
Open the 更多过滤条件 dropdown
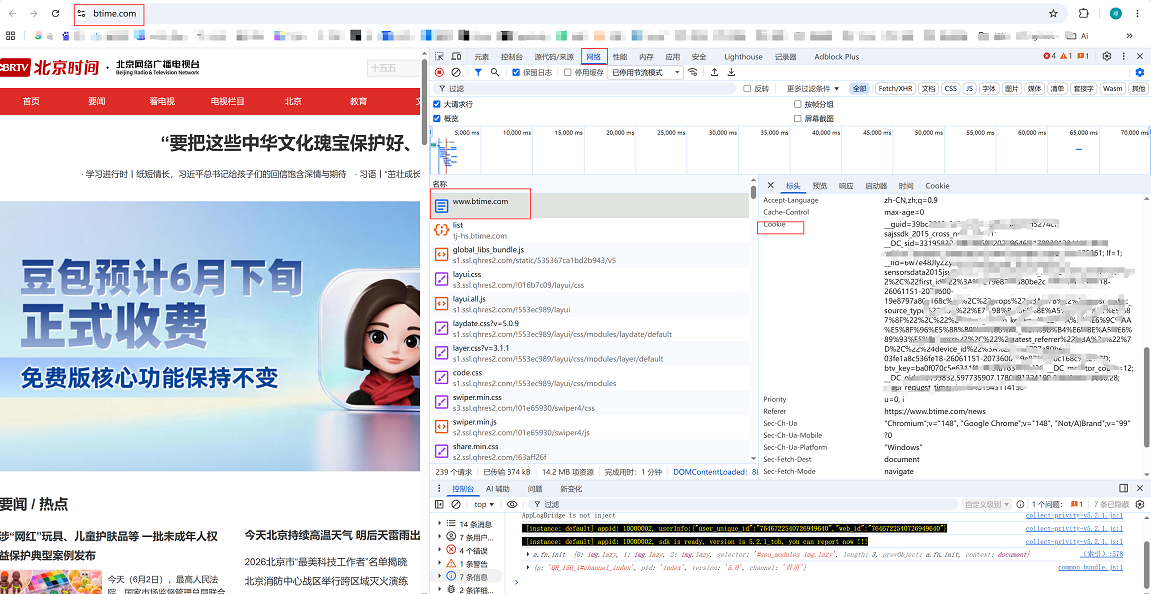tap(813, 88)
